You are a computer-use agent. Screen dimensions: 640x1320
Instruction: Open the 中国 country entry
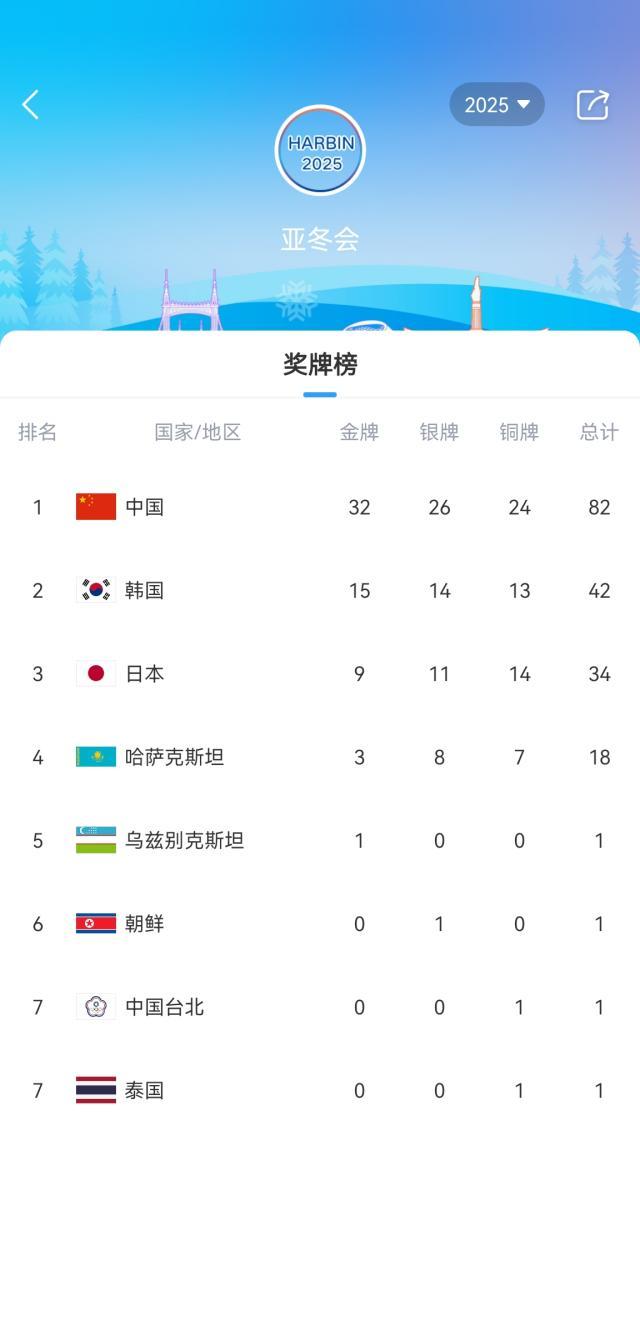tap(144, 507)
